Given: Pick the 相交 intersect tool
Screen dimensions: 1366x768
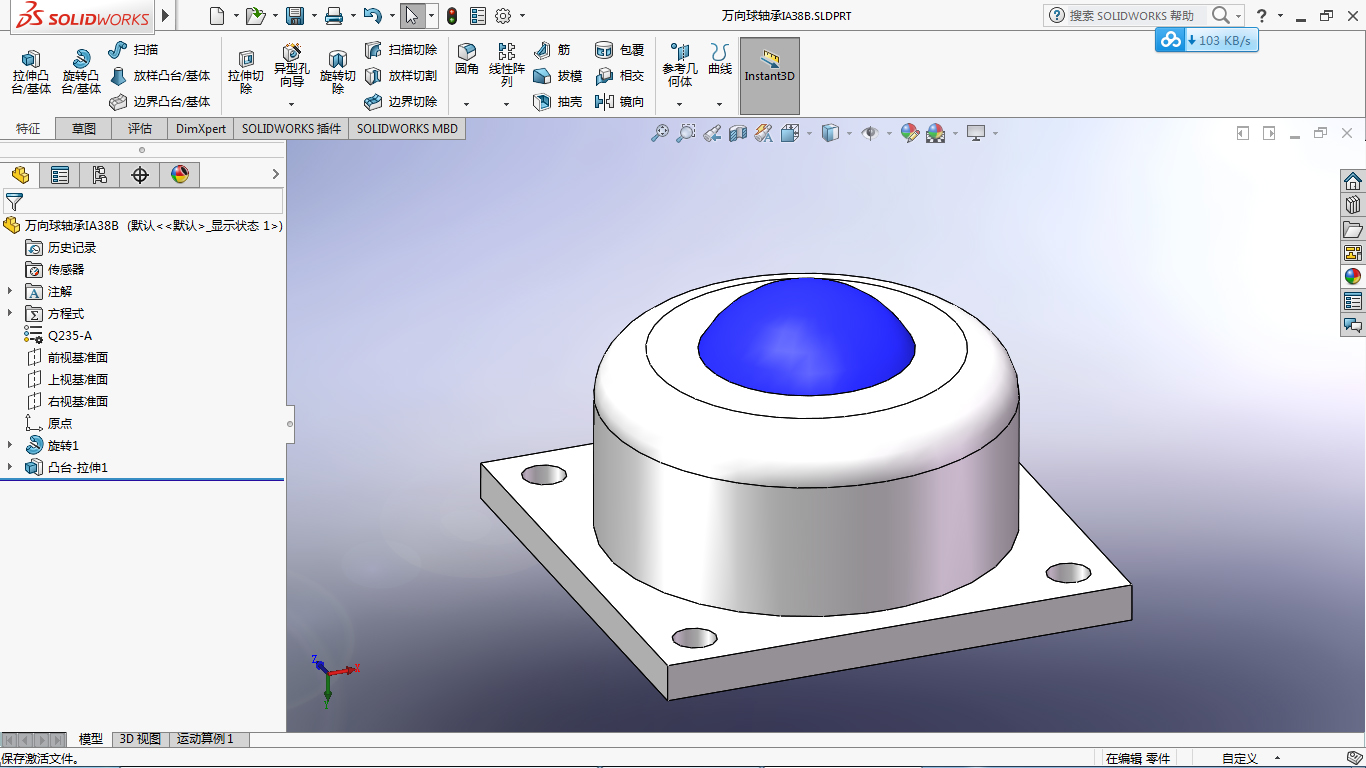Looking at the screenshot, I should pos(620,75).
